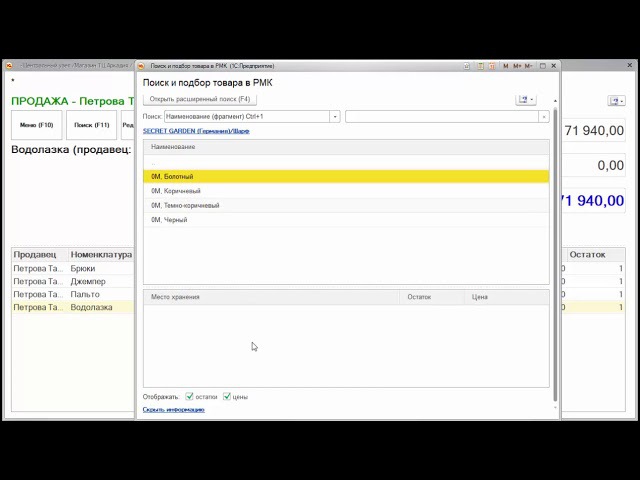Viewport: 640px width, 480px height.
Task: Click the M+ memory add button
Action: click(517, 66)
